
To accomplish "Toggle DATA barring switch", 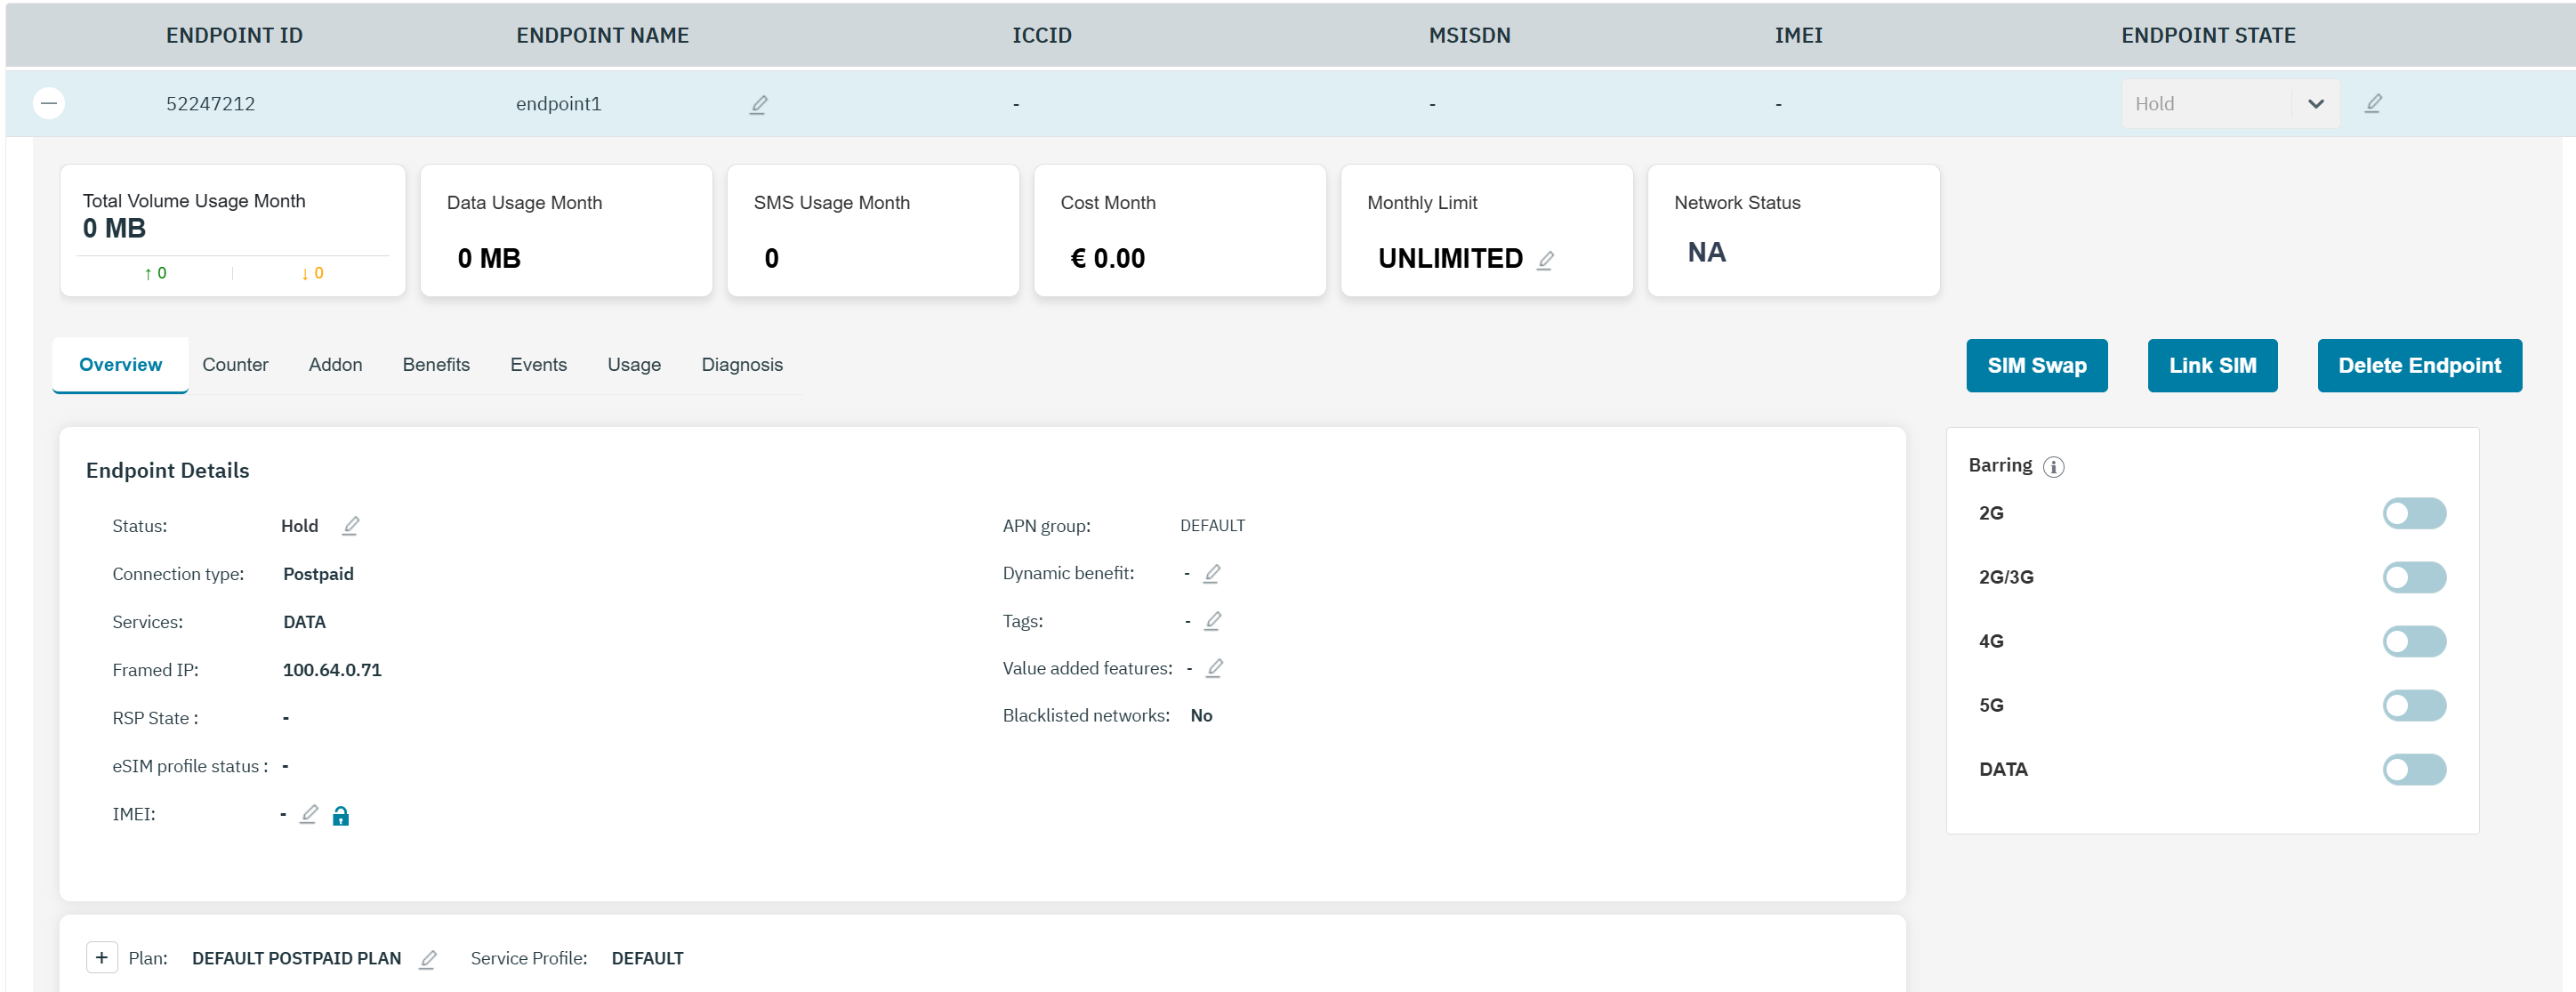I will click(x=2413, y=769).
